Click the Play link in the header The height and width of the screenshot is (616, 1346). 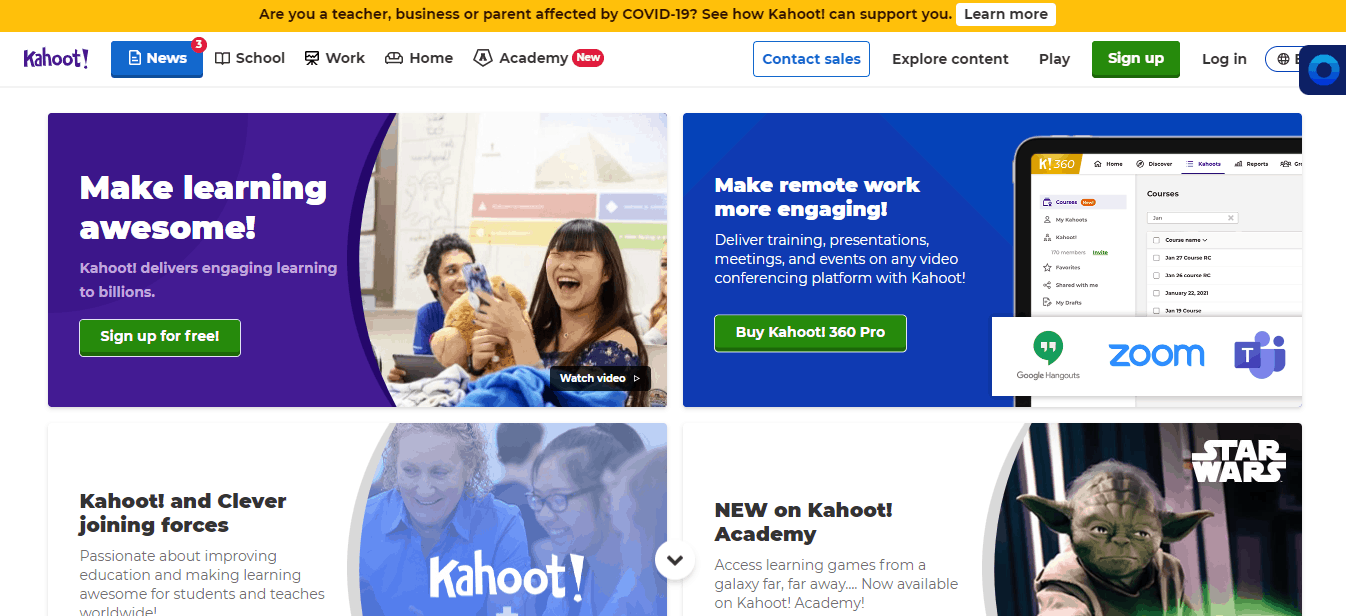tap(1054, 59)
